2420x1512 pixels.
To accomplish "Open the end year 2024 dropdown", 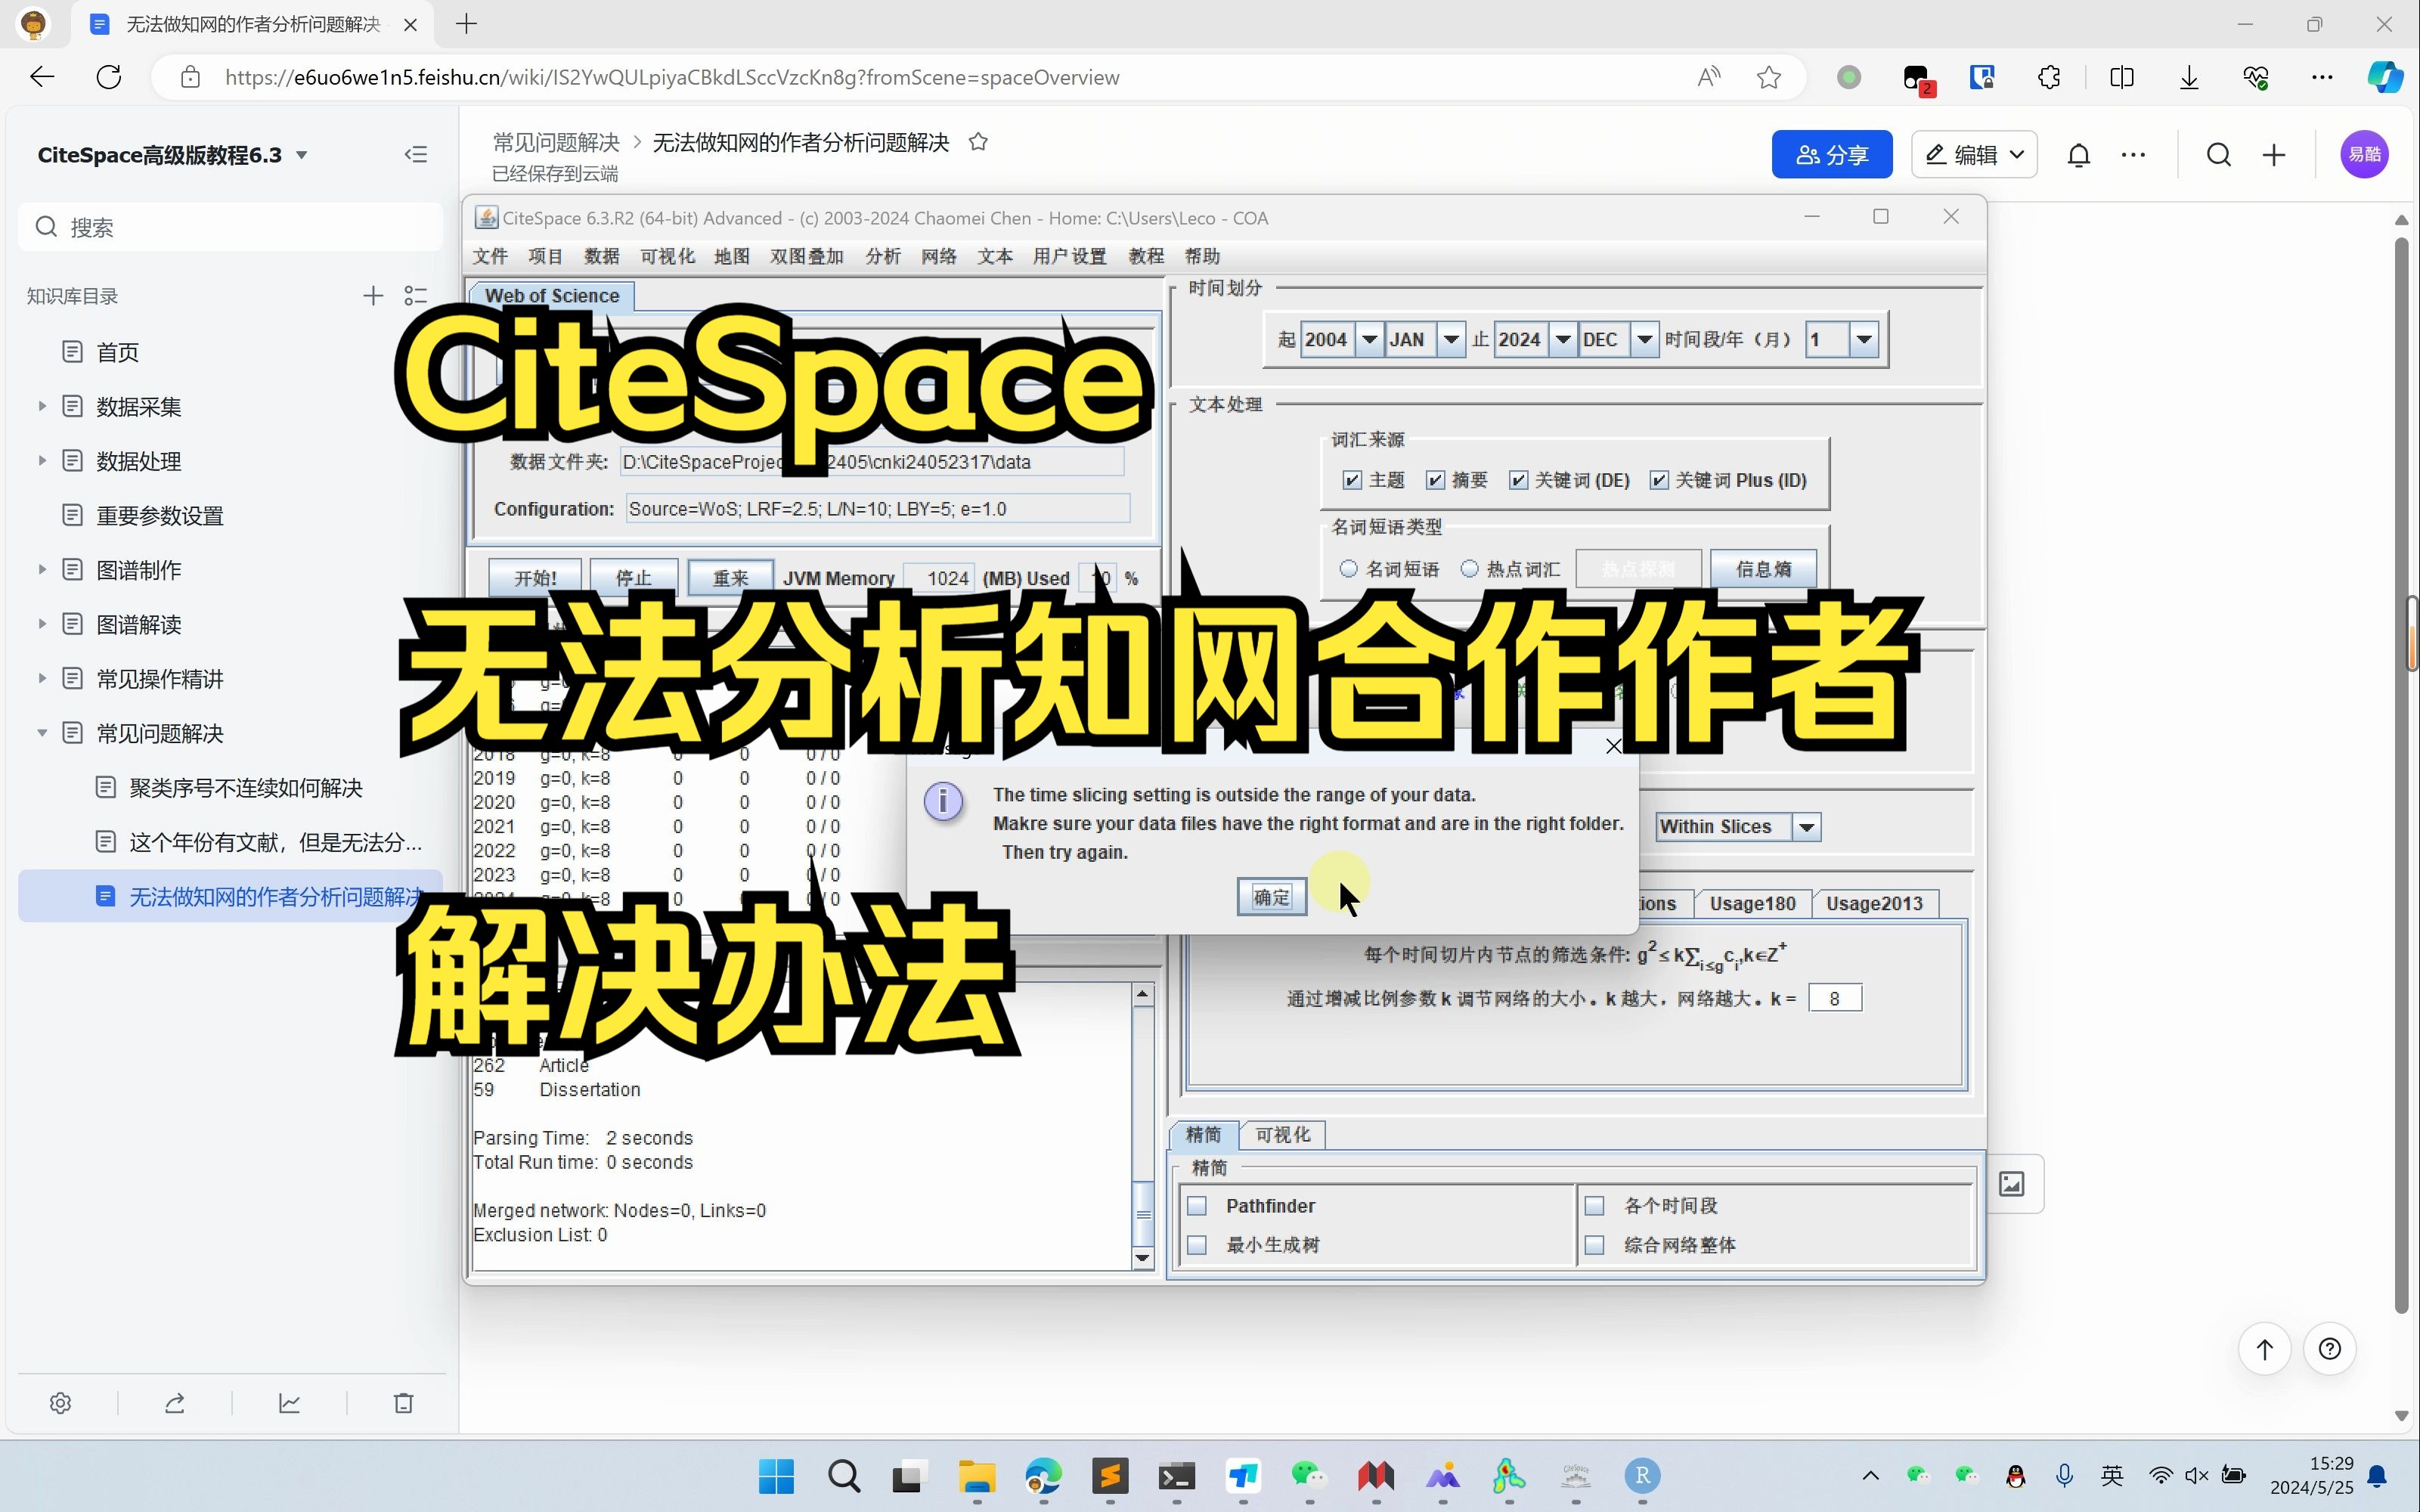I will coord(1562,339).
